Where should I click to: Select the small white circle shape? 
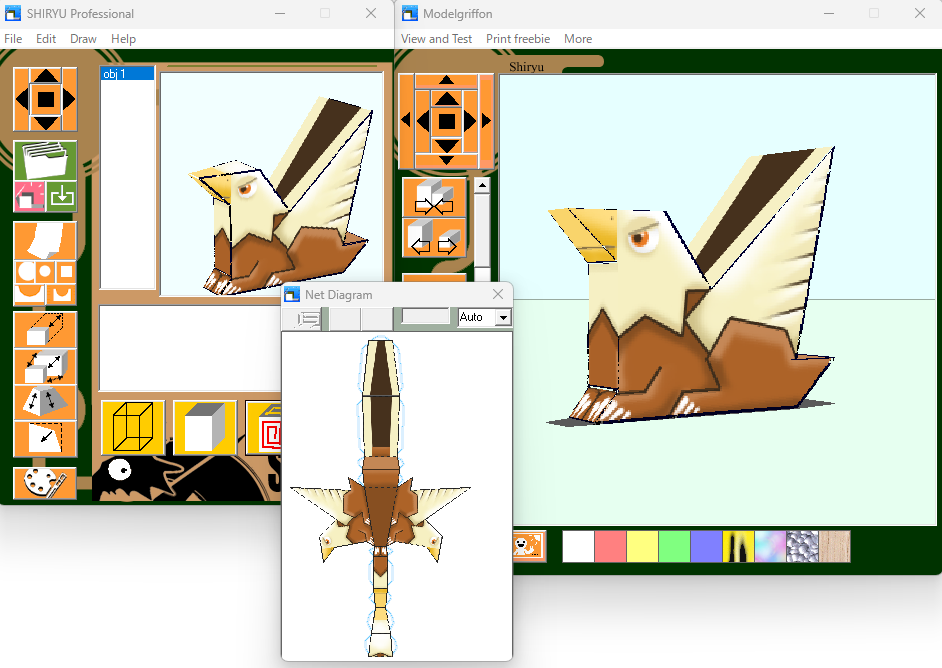(x=44, y=272)
